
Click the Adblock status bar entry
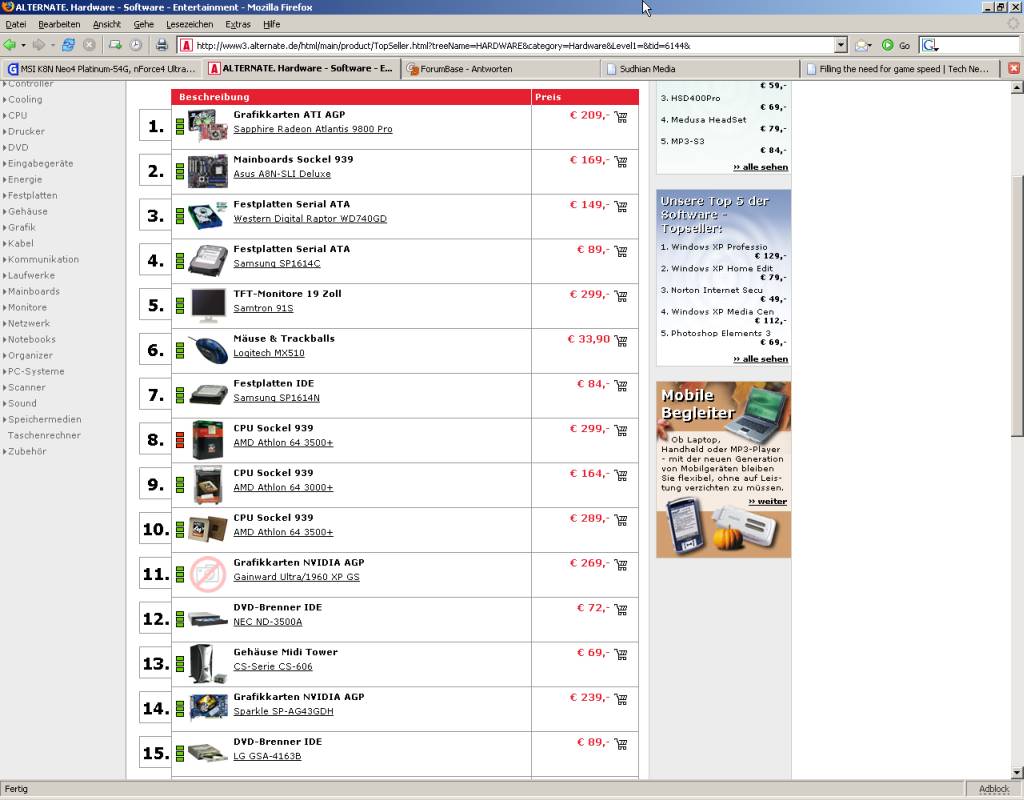point(994,789)
